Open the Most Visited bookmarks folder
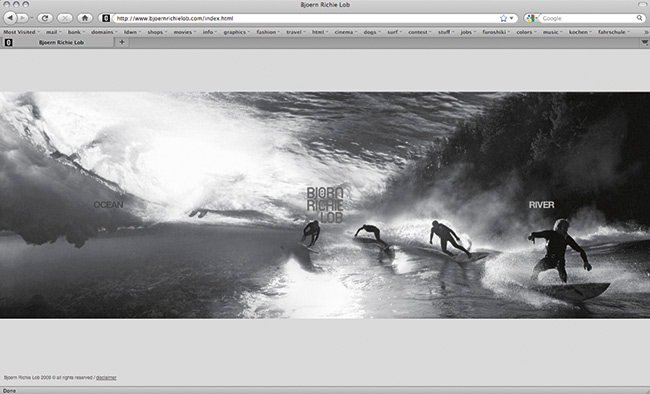Viewport: 650px width, 394px height. [21, 32]
